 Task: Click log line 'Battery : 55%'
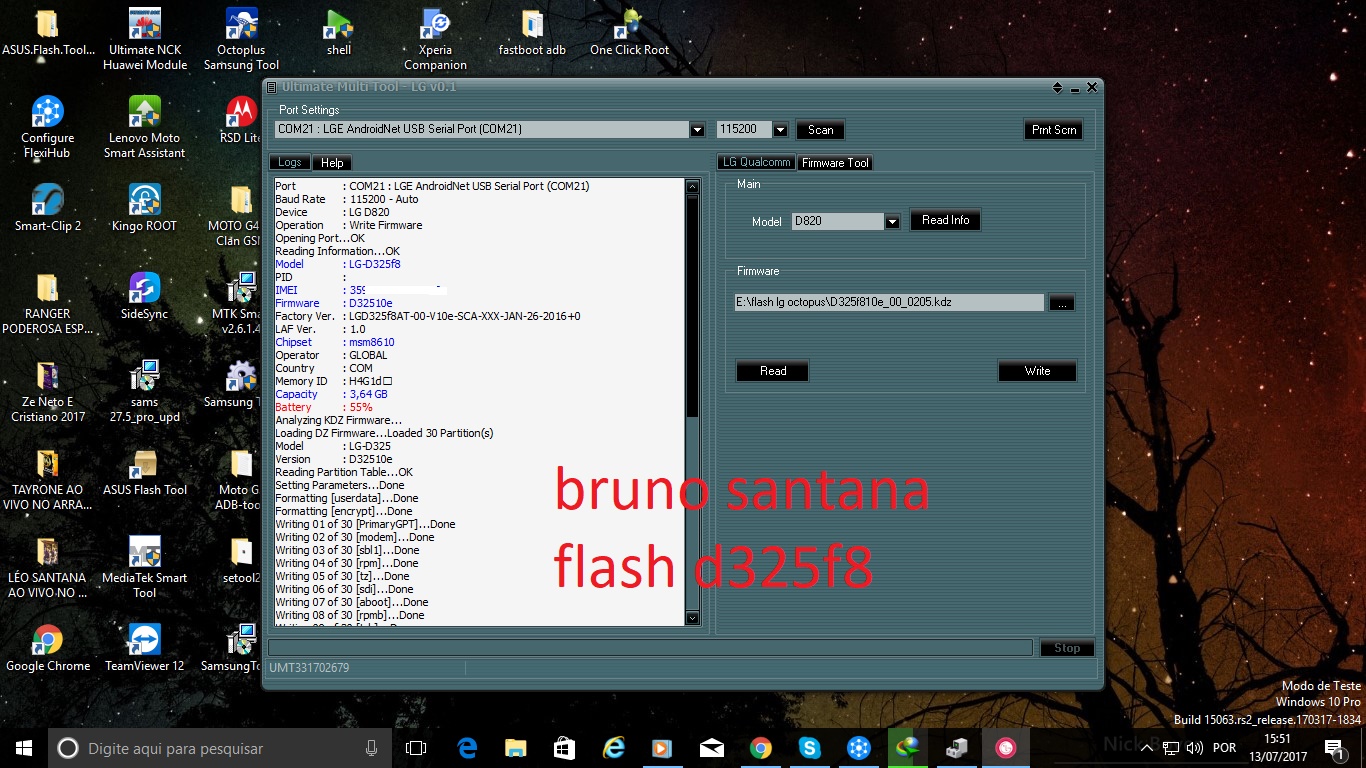(x=324, y=407)
